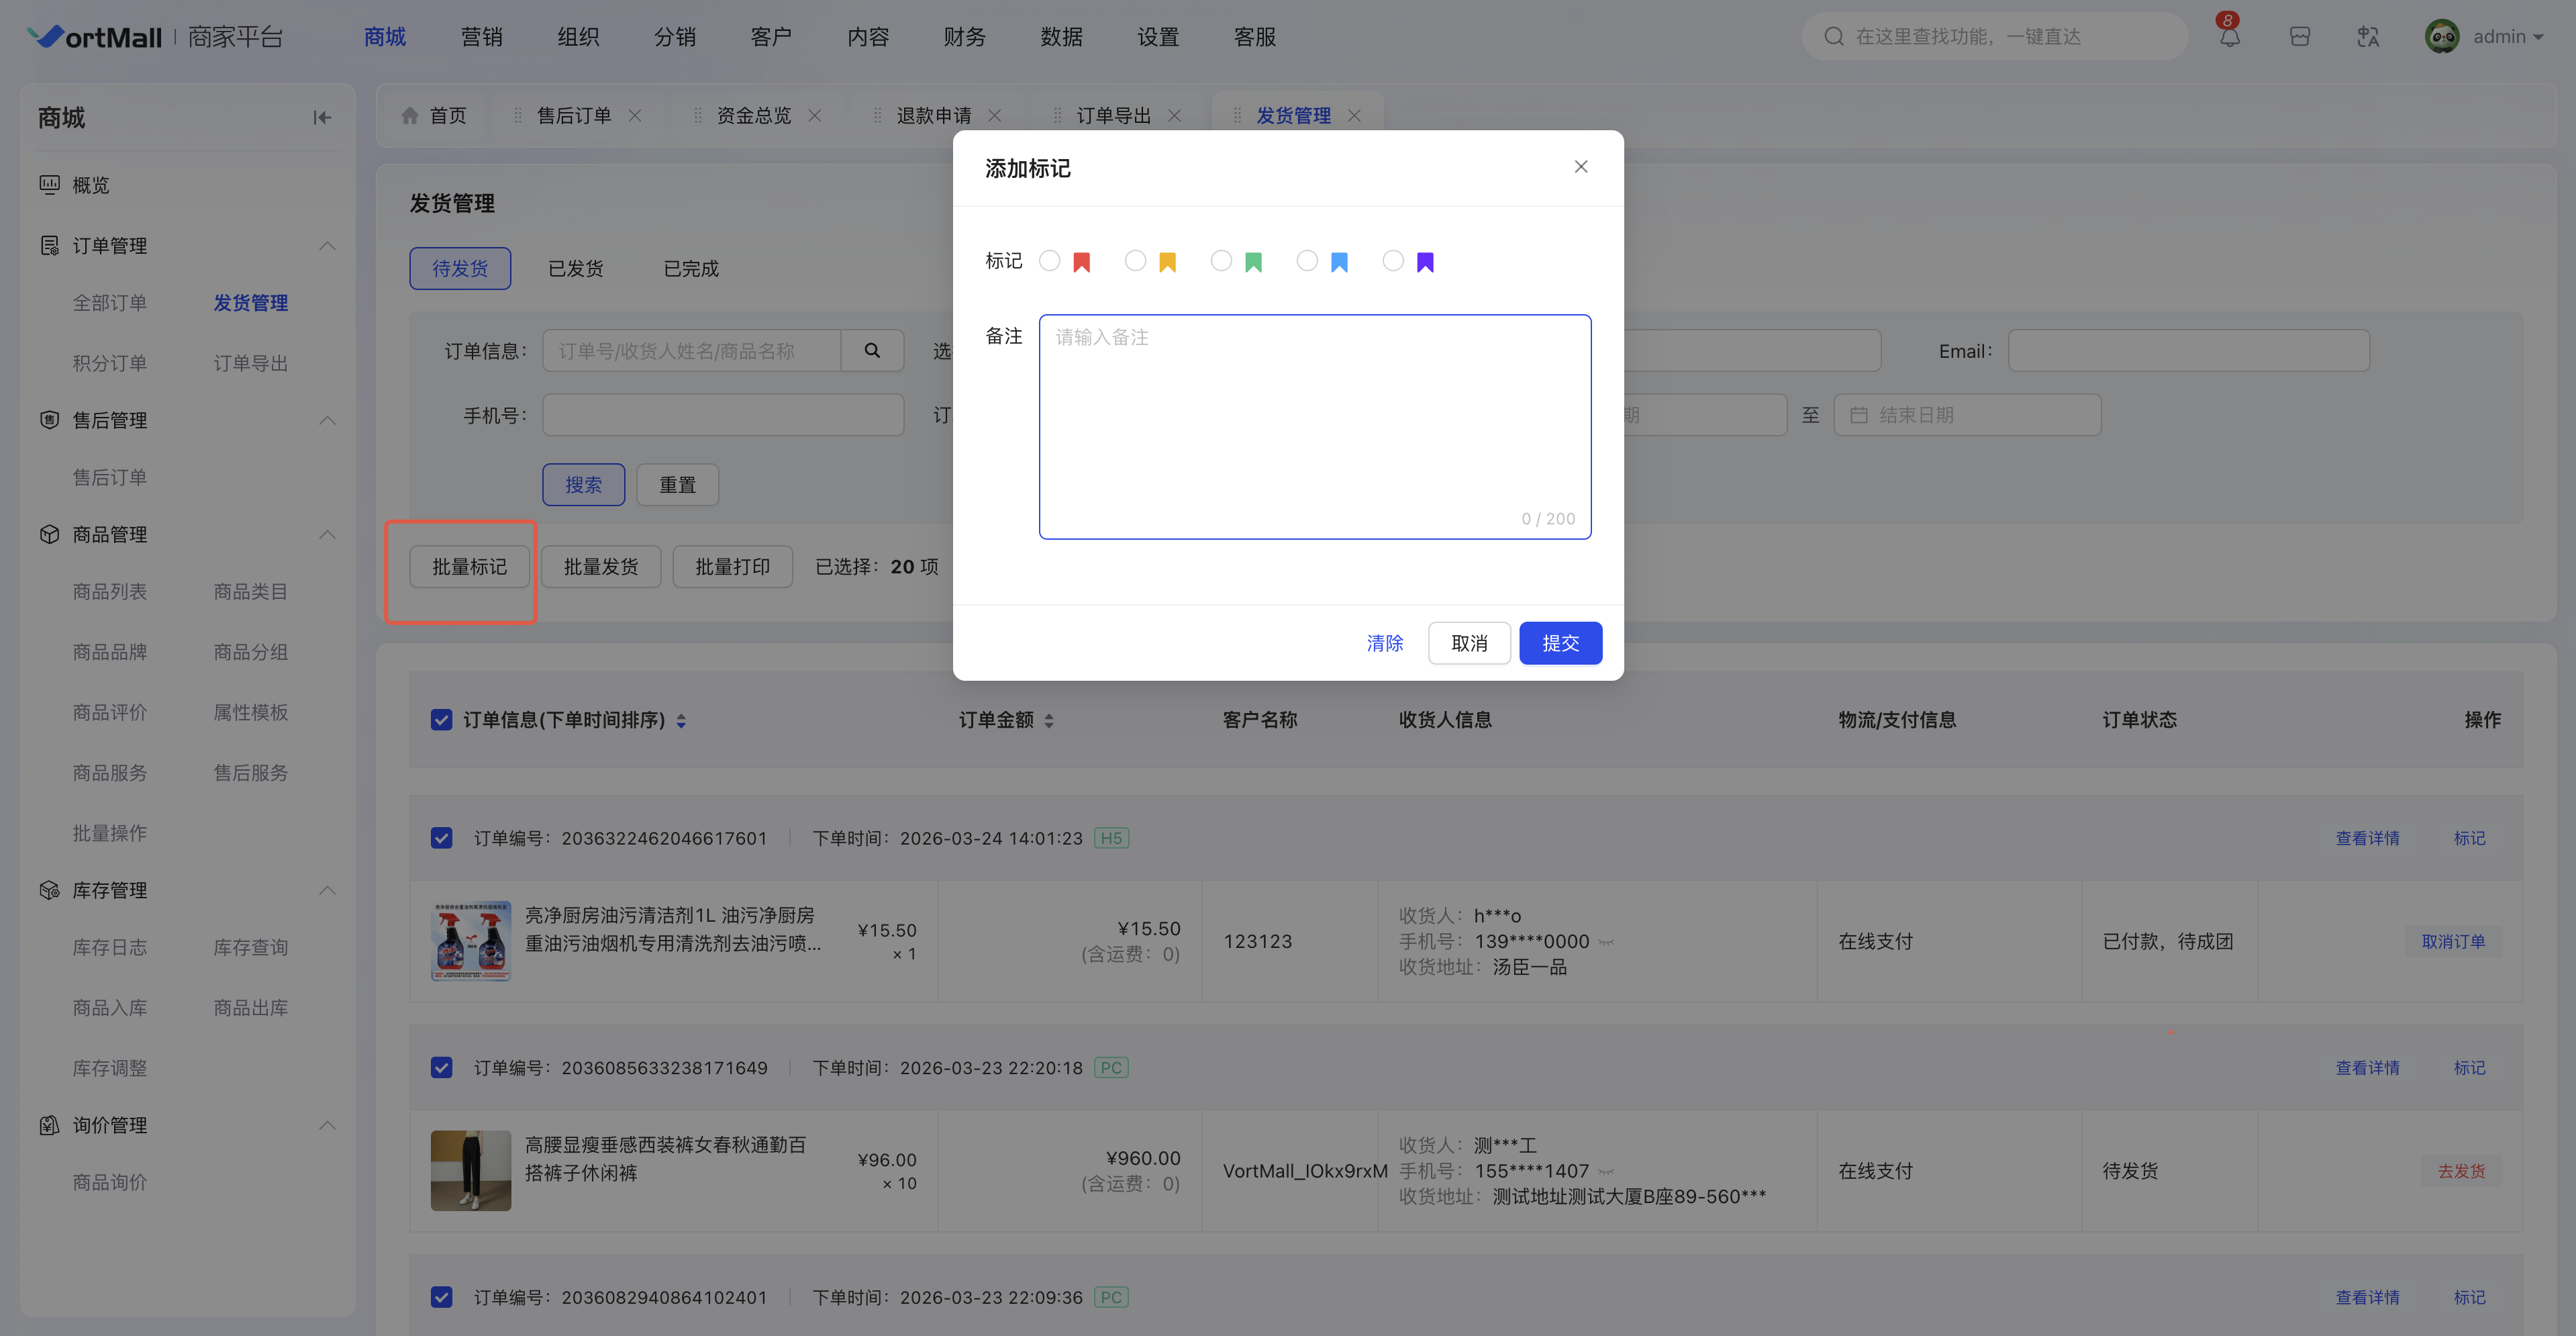Open the admin account dropdown

click(x=2507, y=37)
